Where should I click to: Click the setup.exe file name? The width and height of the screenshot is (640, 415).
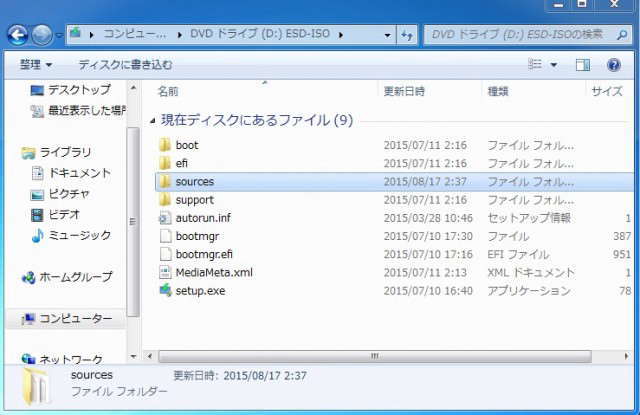click(200, 291)
